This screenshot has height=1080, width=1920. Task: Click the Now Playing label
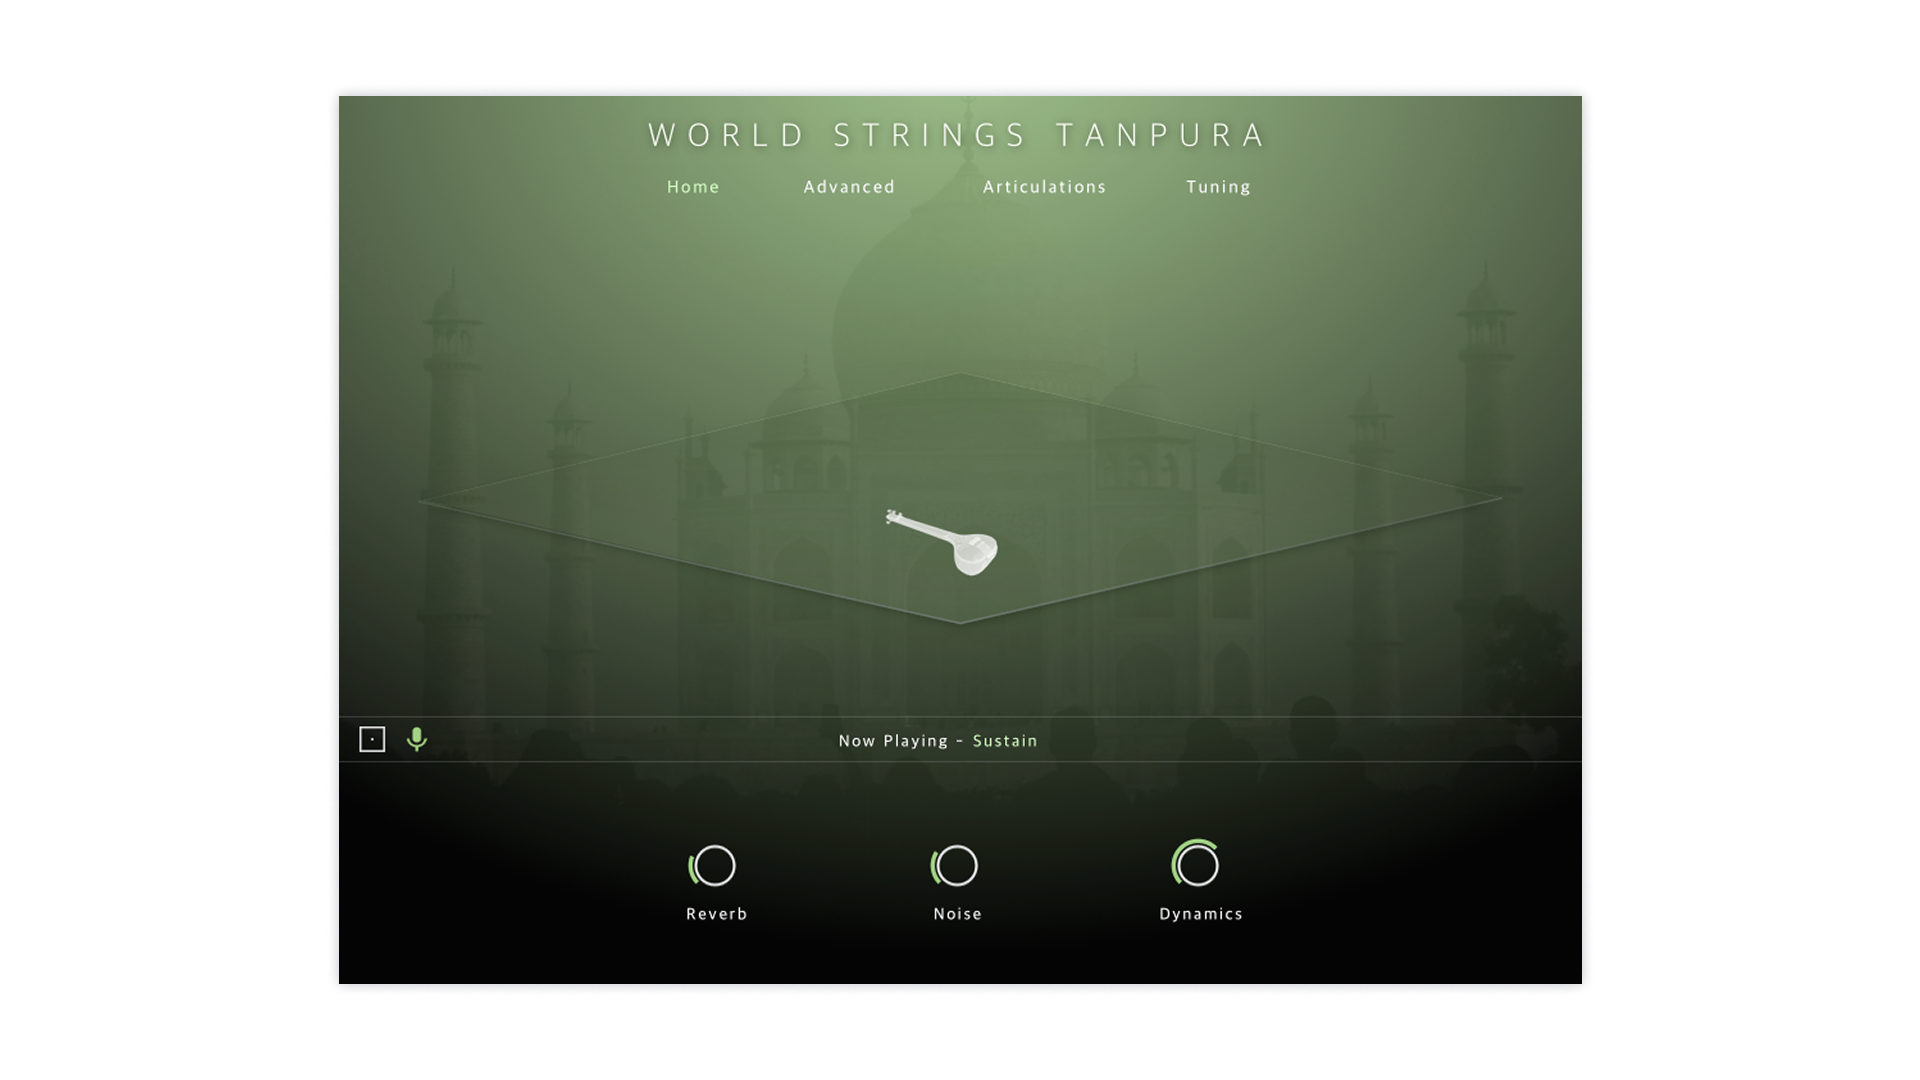point(893,741)
